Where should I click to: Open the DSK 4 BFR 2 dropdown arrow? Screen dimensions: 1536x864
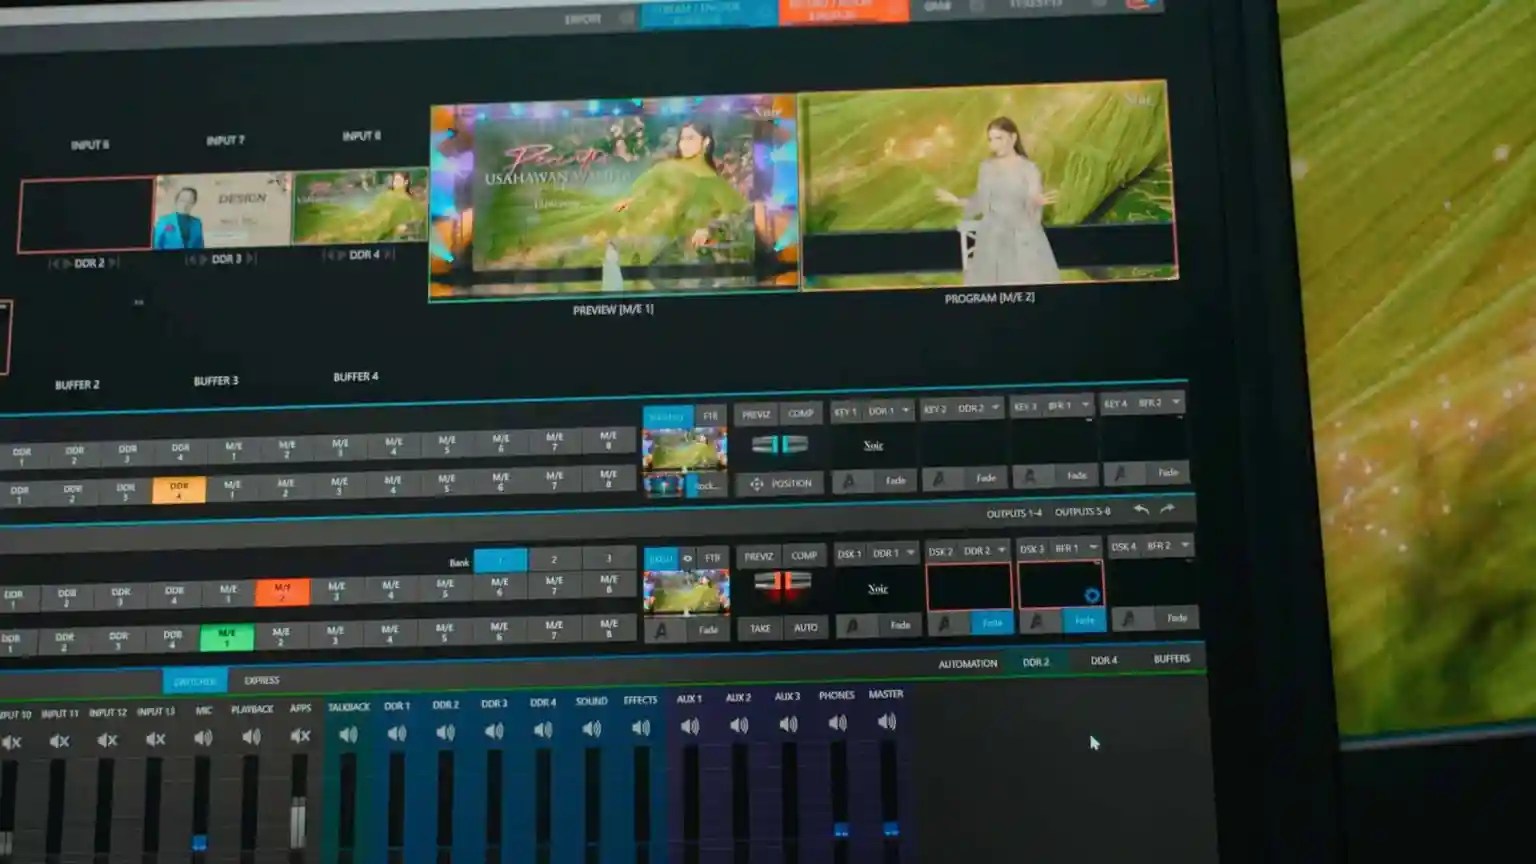click(1185, 546)
